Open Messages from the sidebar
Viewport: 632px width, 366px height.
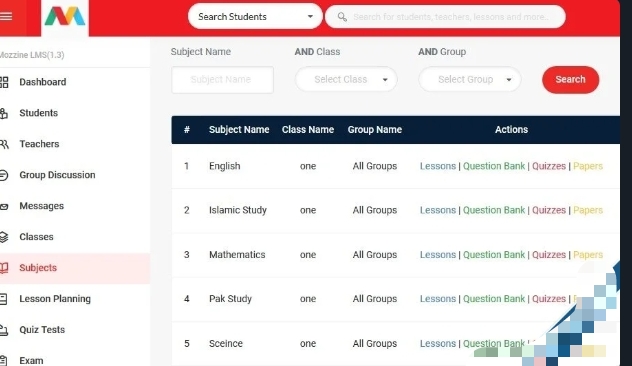(42, 206)
